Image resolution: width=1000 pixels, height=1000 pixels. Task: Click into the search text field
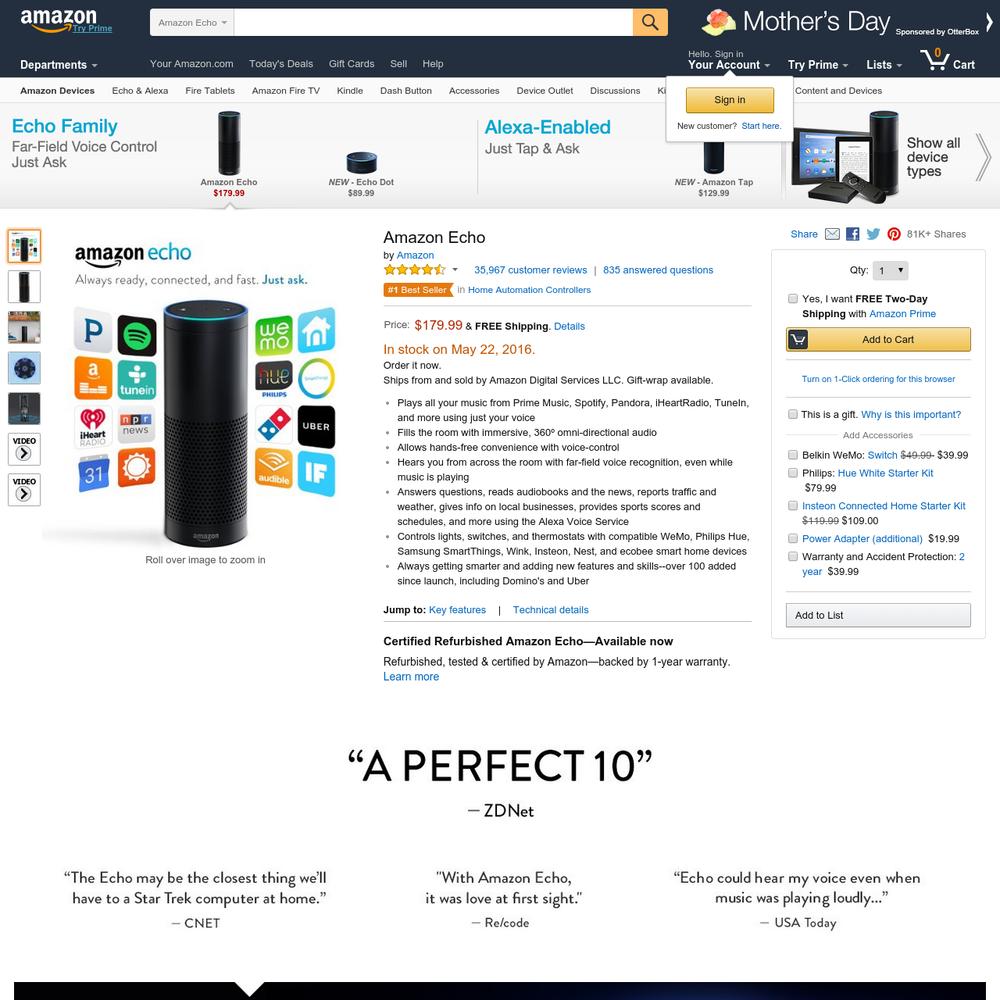[x=434, y=22]
